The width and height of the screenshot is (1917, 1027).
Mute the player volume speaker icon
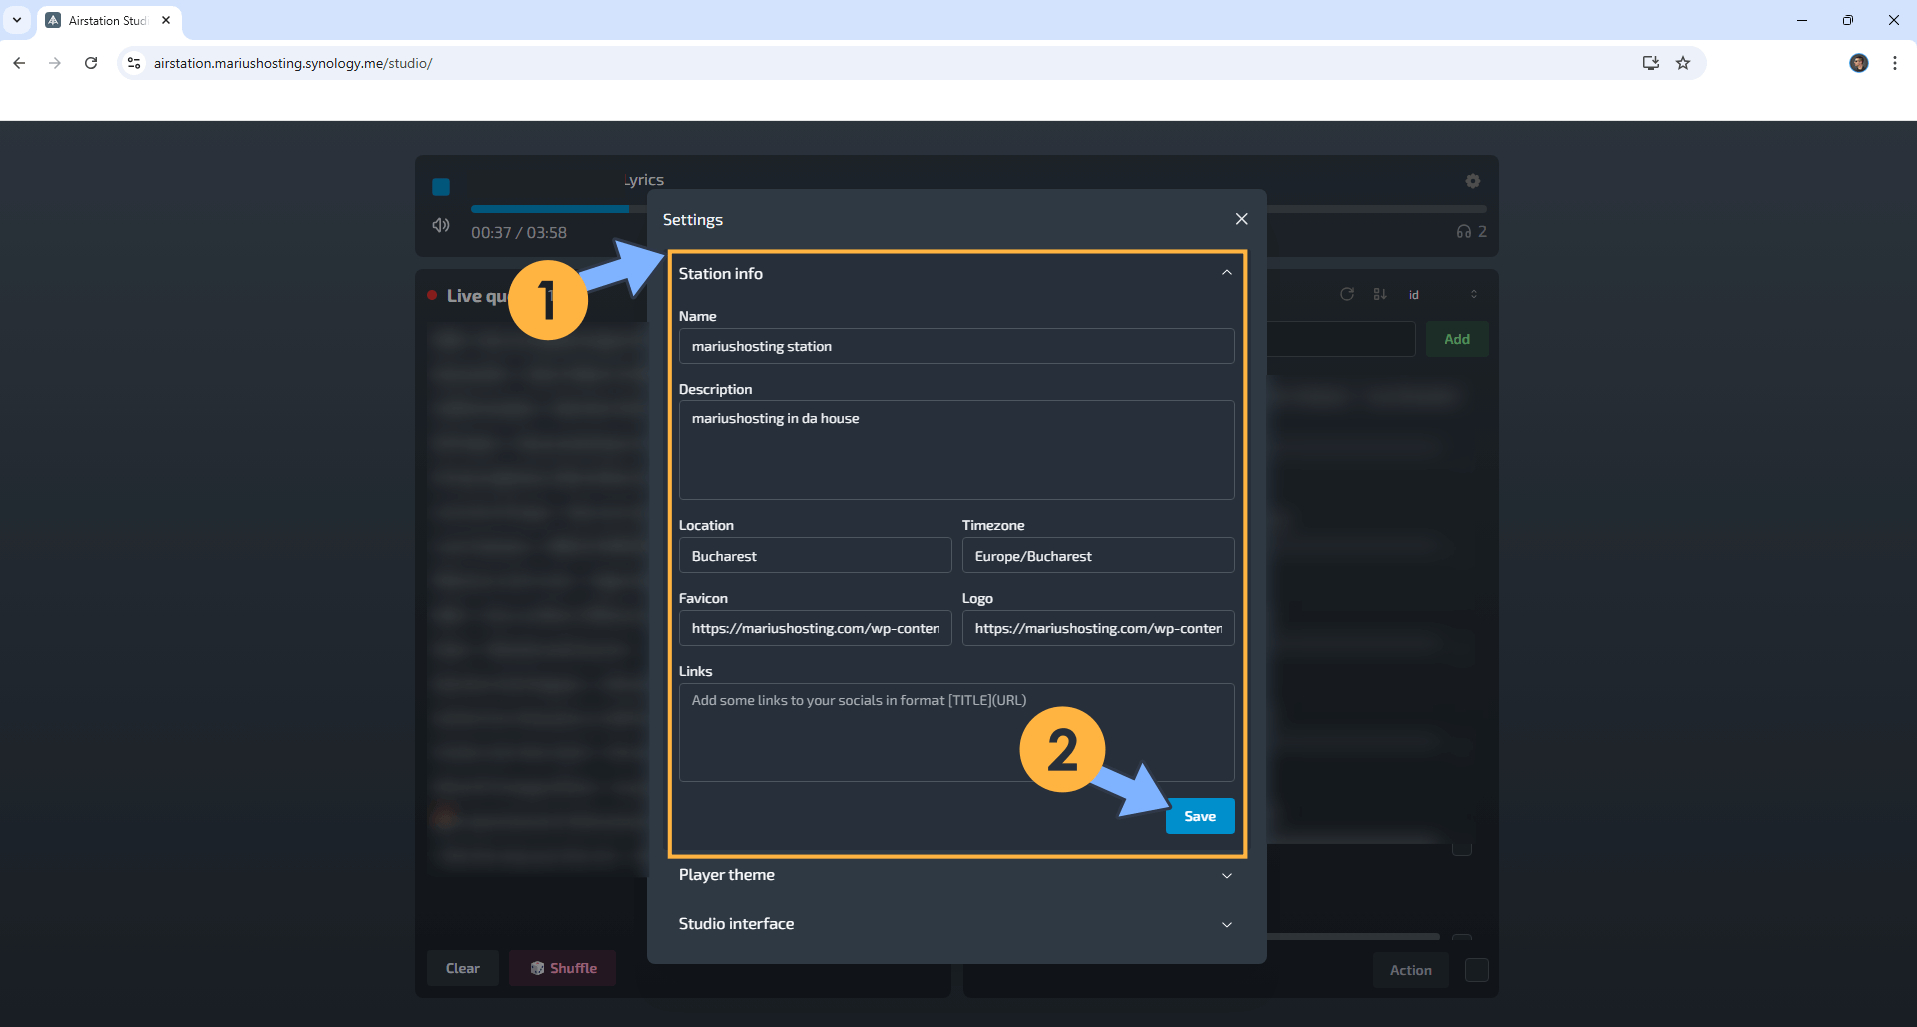(440, 225)
